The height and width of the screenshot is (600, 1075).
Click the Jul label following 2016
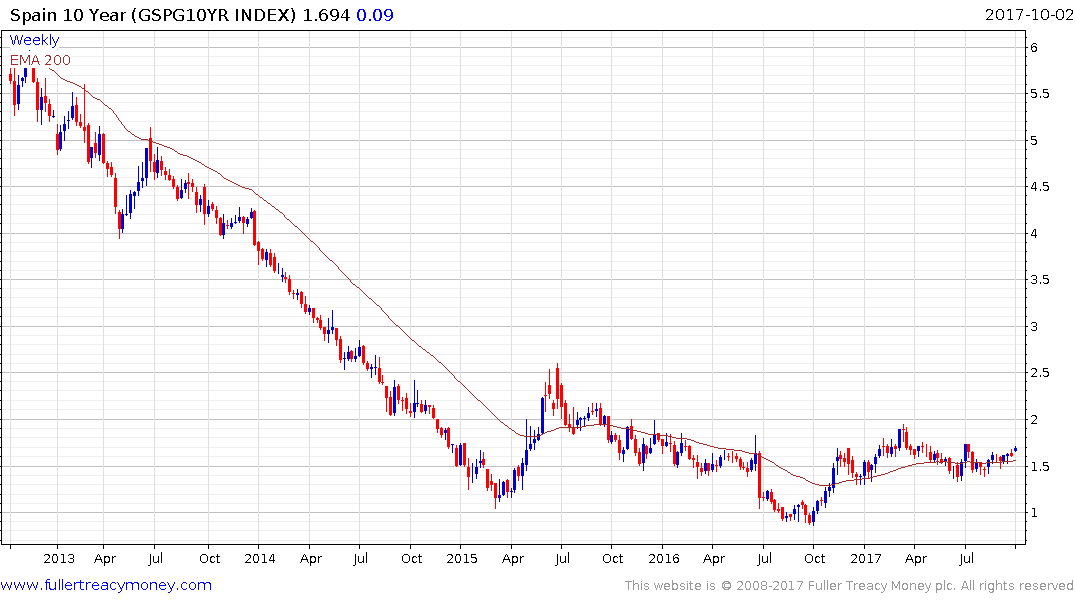pyautogui.click(x=764, y=558)
